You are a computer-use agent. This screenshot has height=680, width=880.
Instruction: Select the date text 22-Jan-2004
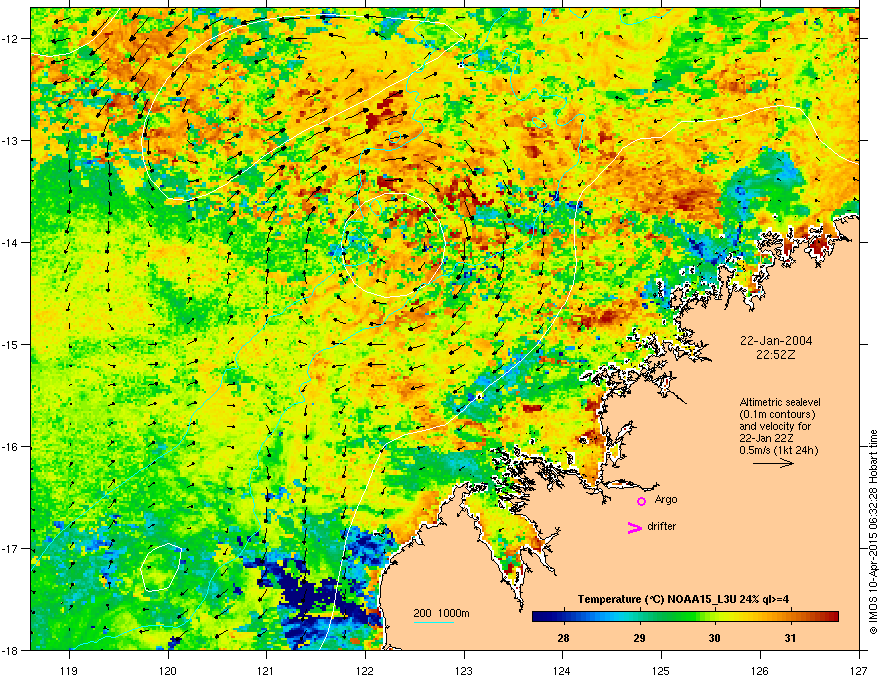(x=776, y=341)
